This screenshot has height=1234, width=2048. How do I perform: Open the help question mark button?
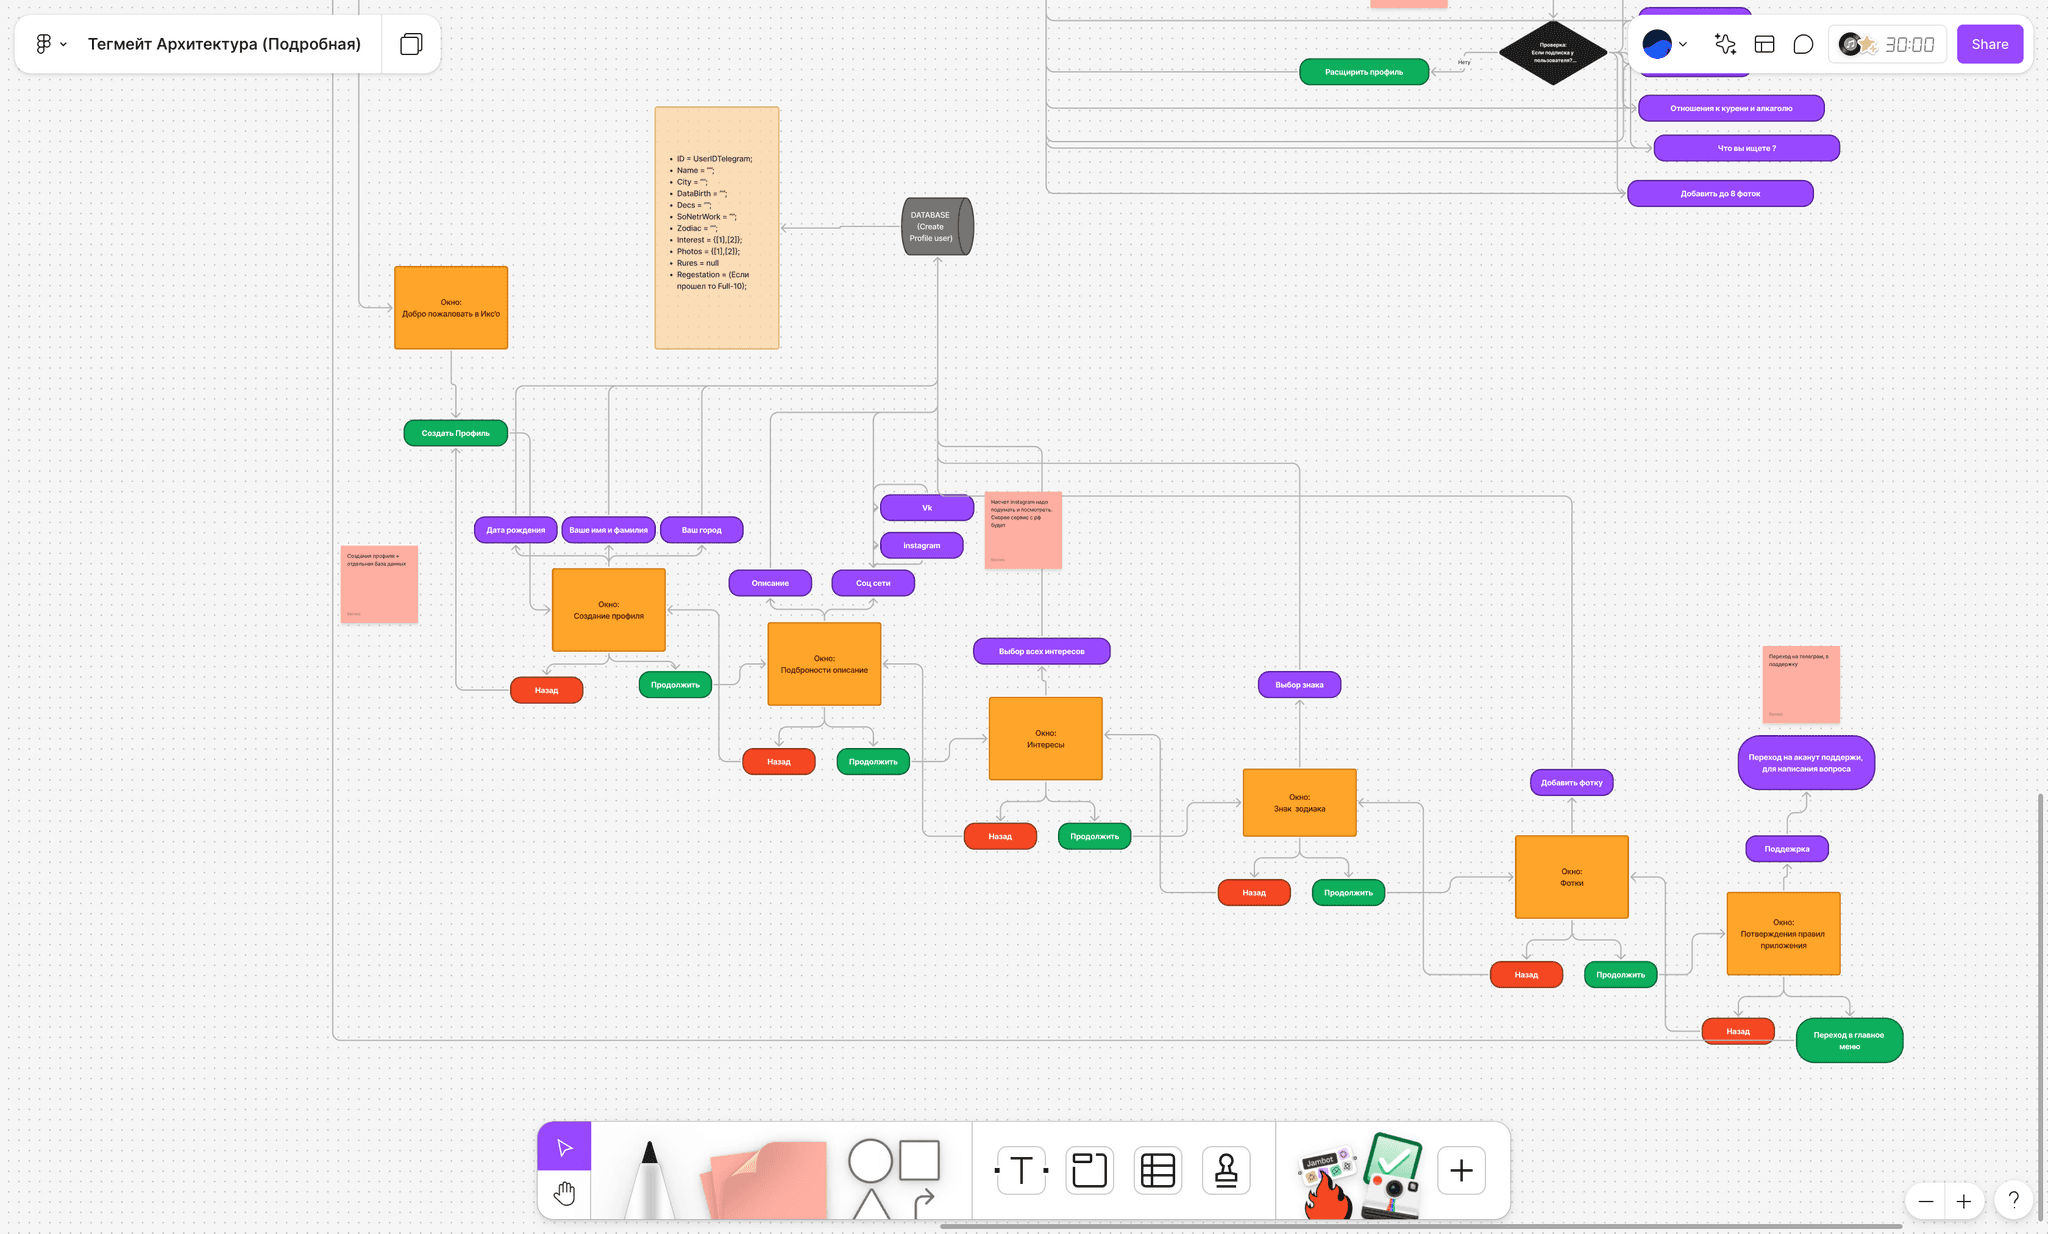point(2013,1200)
